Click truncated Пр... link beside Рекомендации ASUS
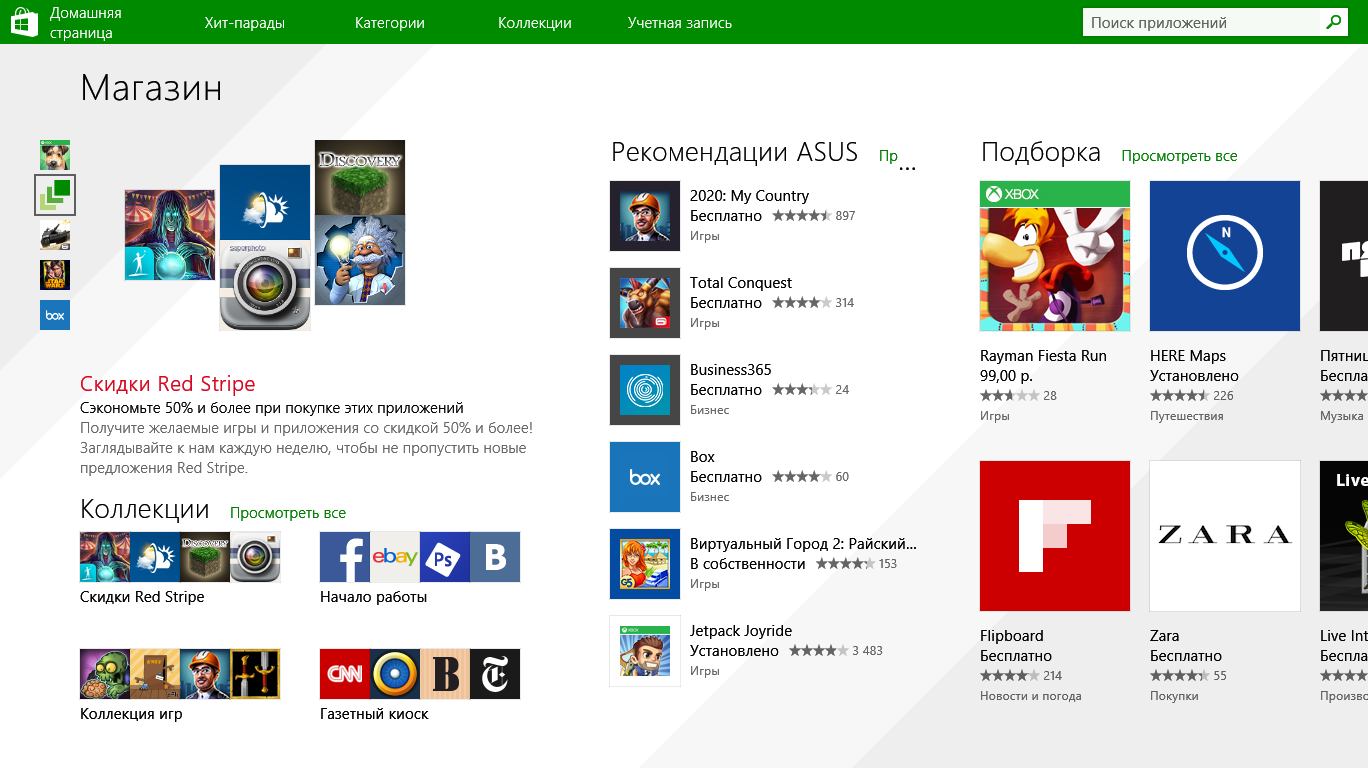 pyautogui.click(x=897, y=158)
